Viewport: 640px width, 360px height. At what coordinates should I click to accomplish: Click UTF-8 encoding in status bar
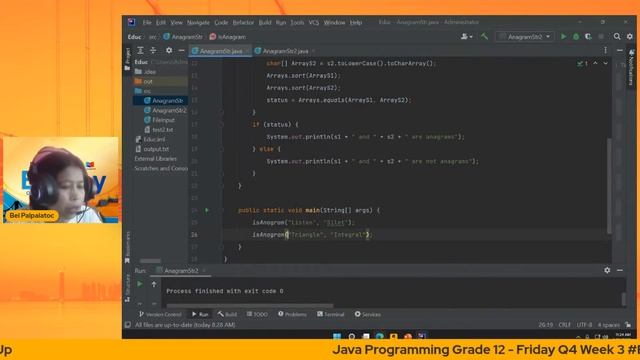coord(584,325)
